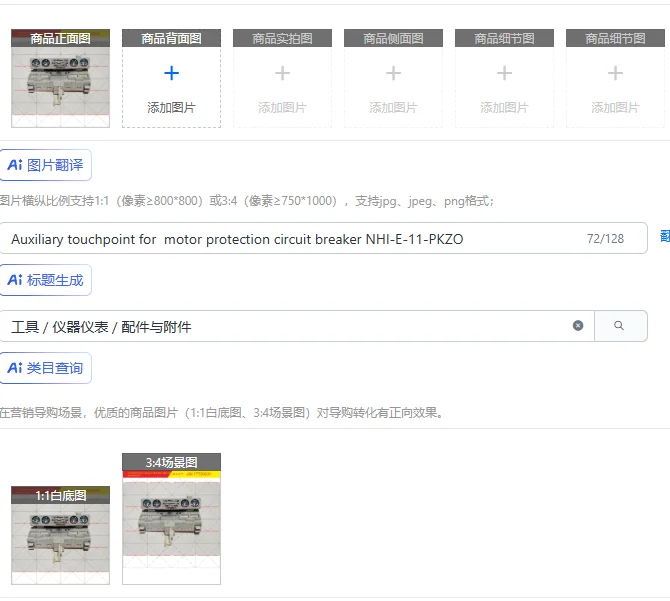The image size is (670, 601).
Task: Click 添加图片 text under 商品侧面图
Action: (x=393, y=108)
